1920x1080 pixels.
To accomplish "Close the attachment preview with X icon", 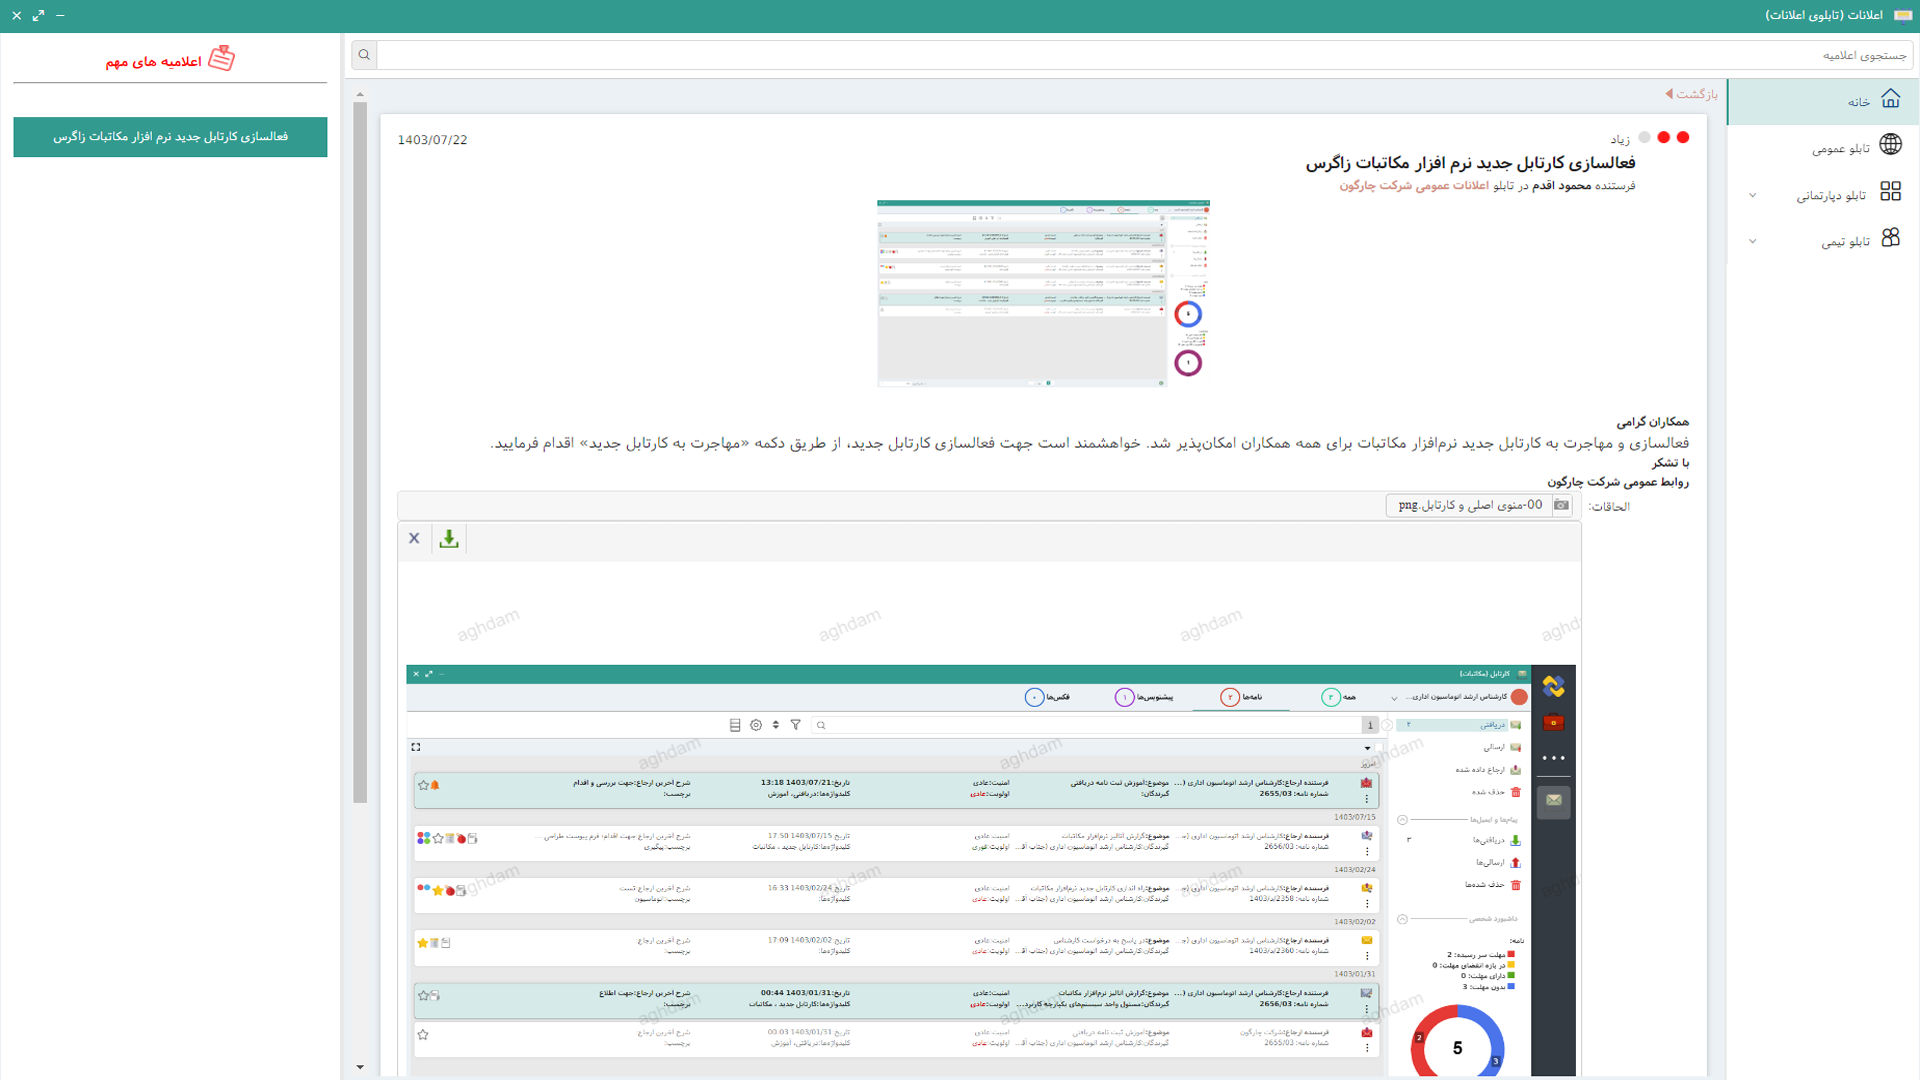I will 414,539.
